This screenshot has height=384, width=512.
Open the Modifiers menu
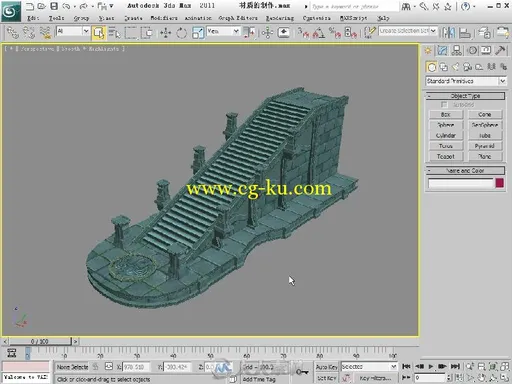pos(164,18)
